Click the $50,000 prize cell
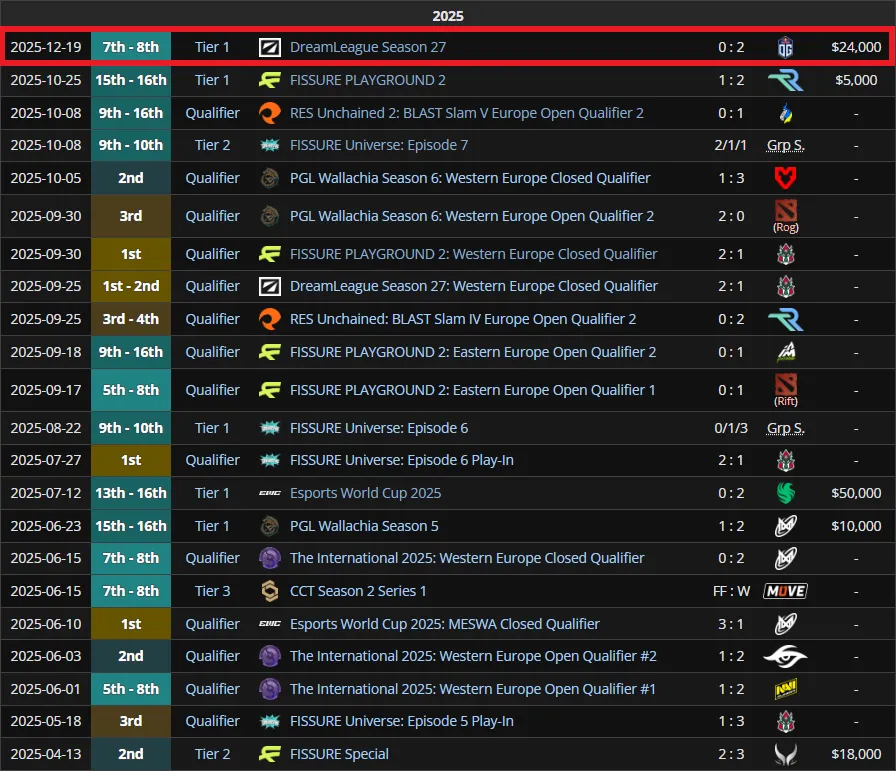 pos(856,493)
